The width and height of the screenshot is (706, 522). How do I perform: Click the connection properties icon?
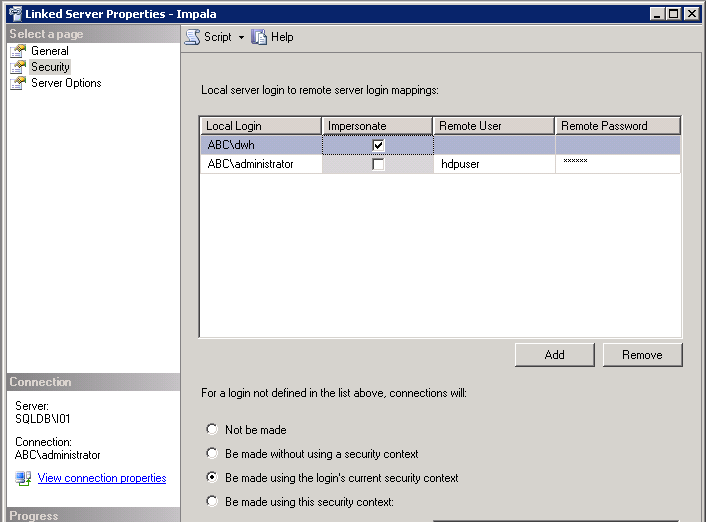tap(23, 478)
